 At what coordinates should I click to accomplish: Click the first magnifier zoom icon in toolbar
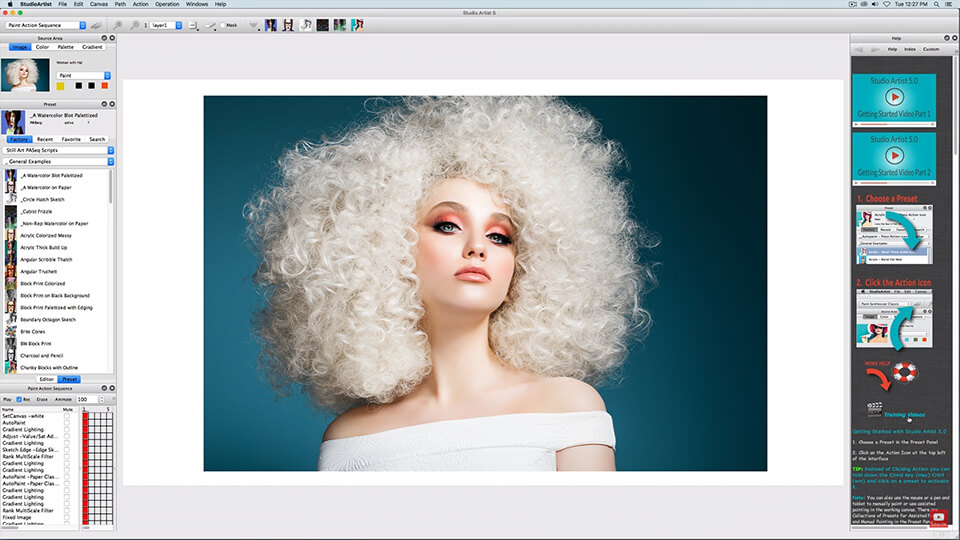click(118, 25)
